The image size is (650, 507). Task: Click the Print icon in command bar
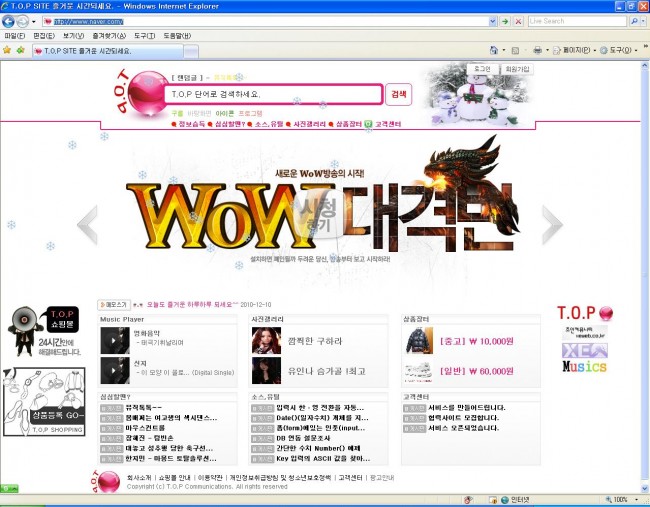click(x=538, y=50)
